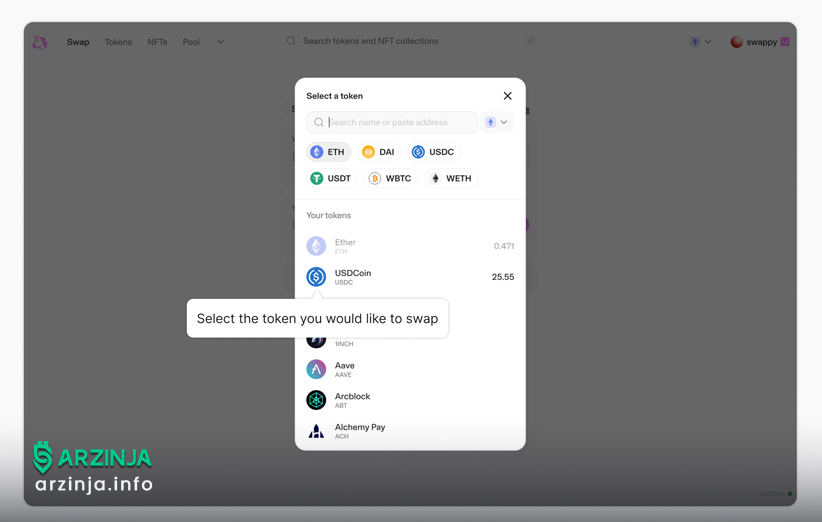Select the WETH quick-select chip
Screen dimensions: 822x522
[451, 178]
